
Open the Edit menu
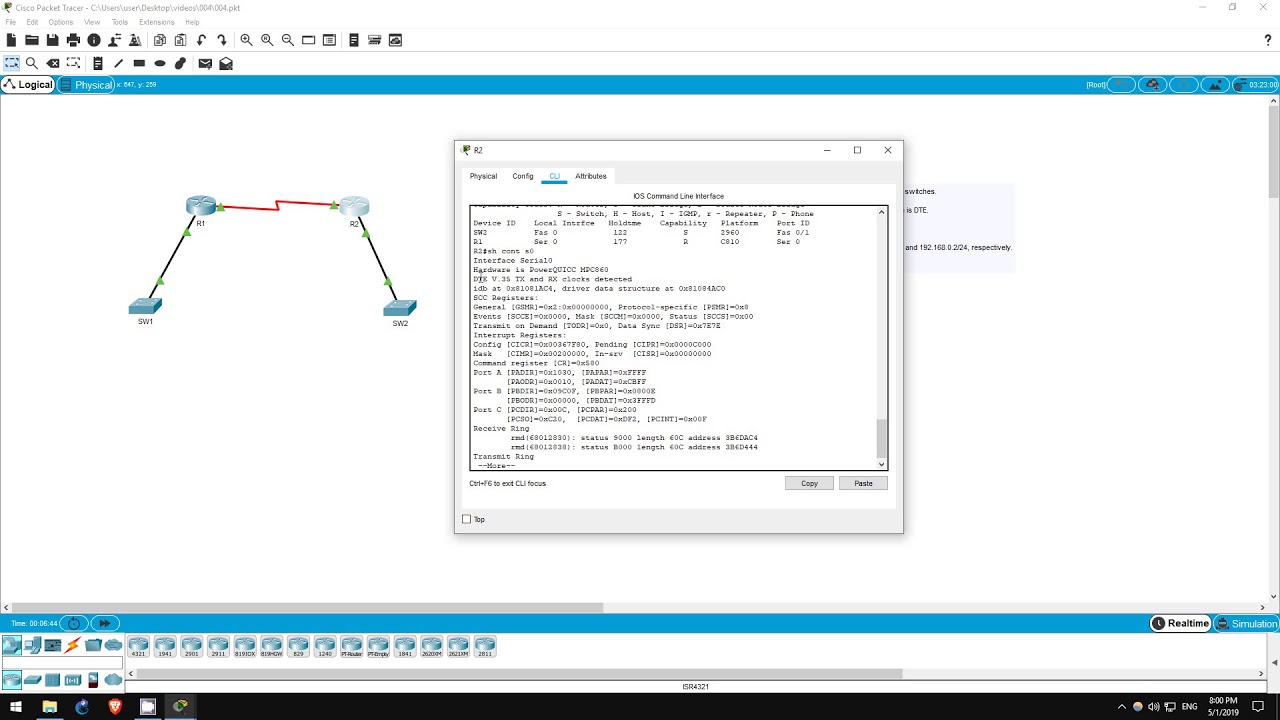click(32, 22)
